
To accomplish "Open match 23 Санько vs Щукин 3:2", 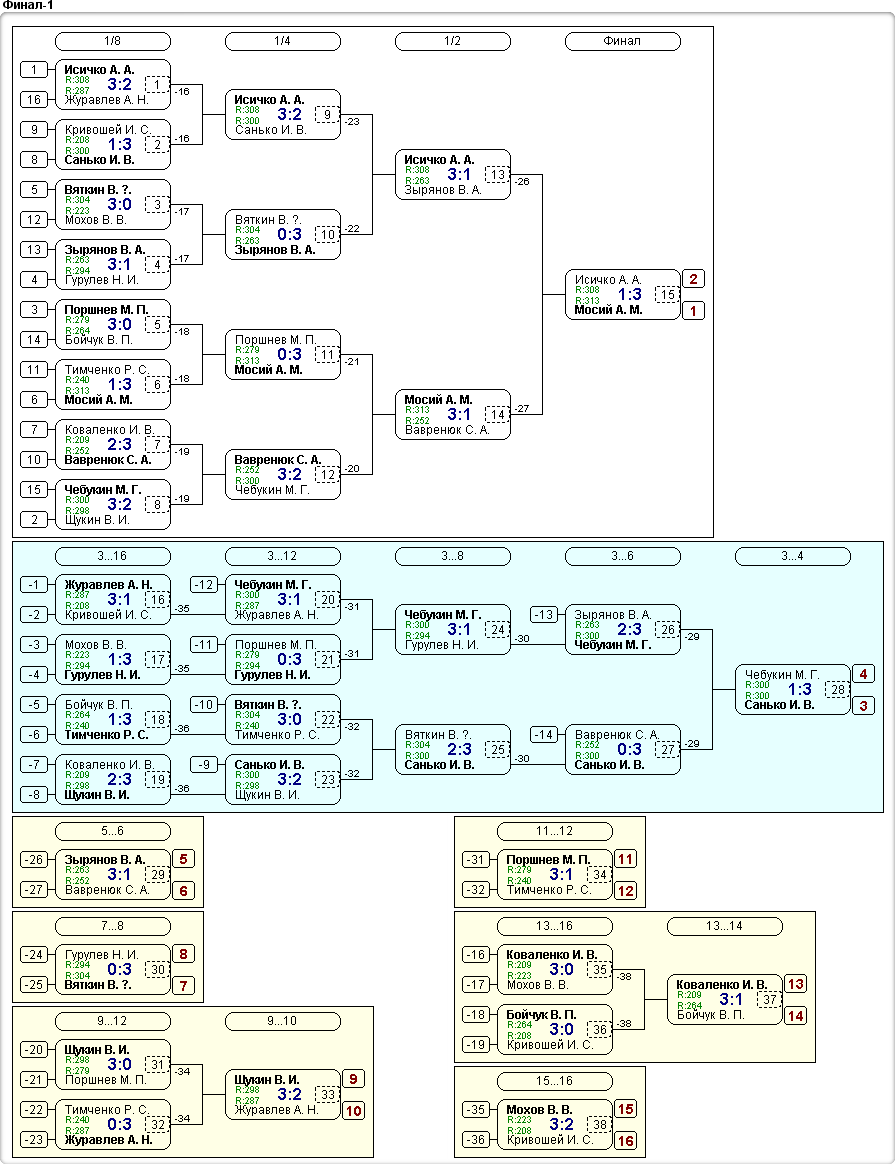I will coord(283,780).
